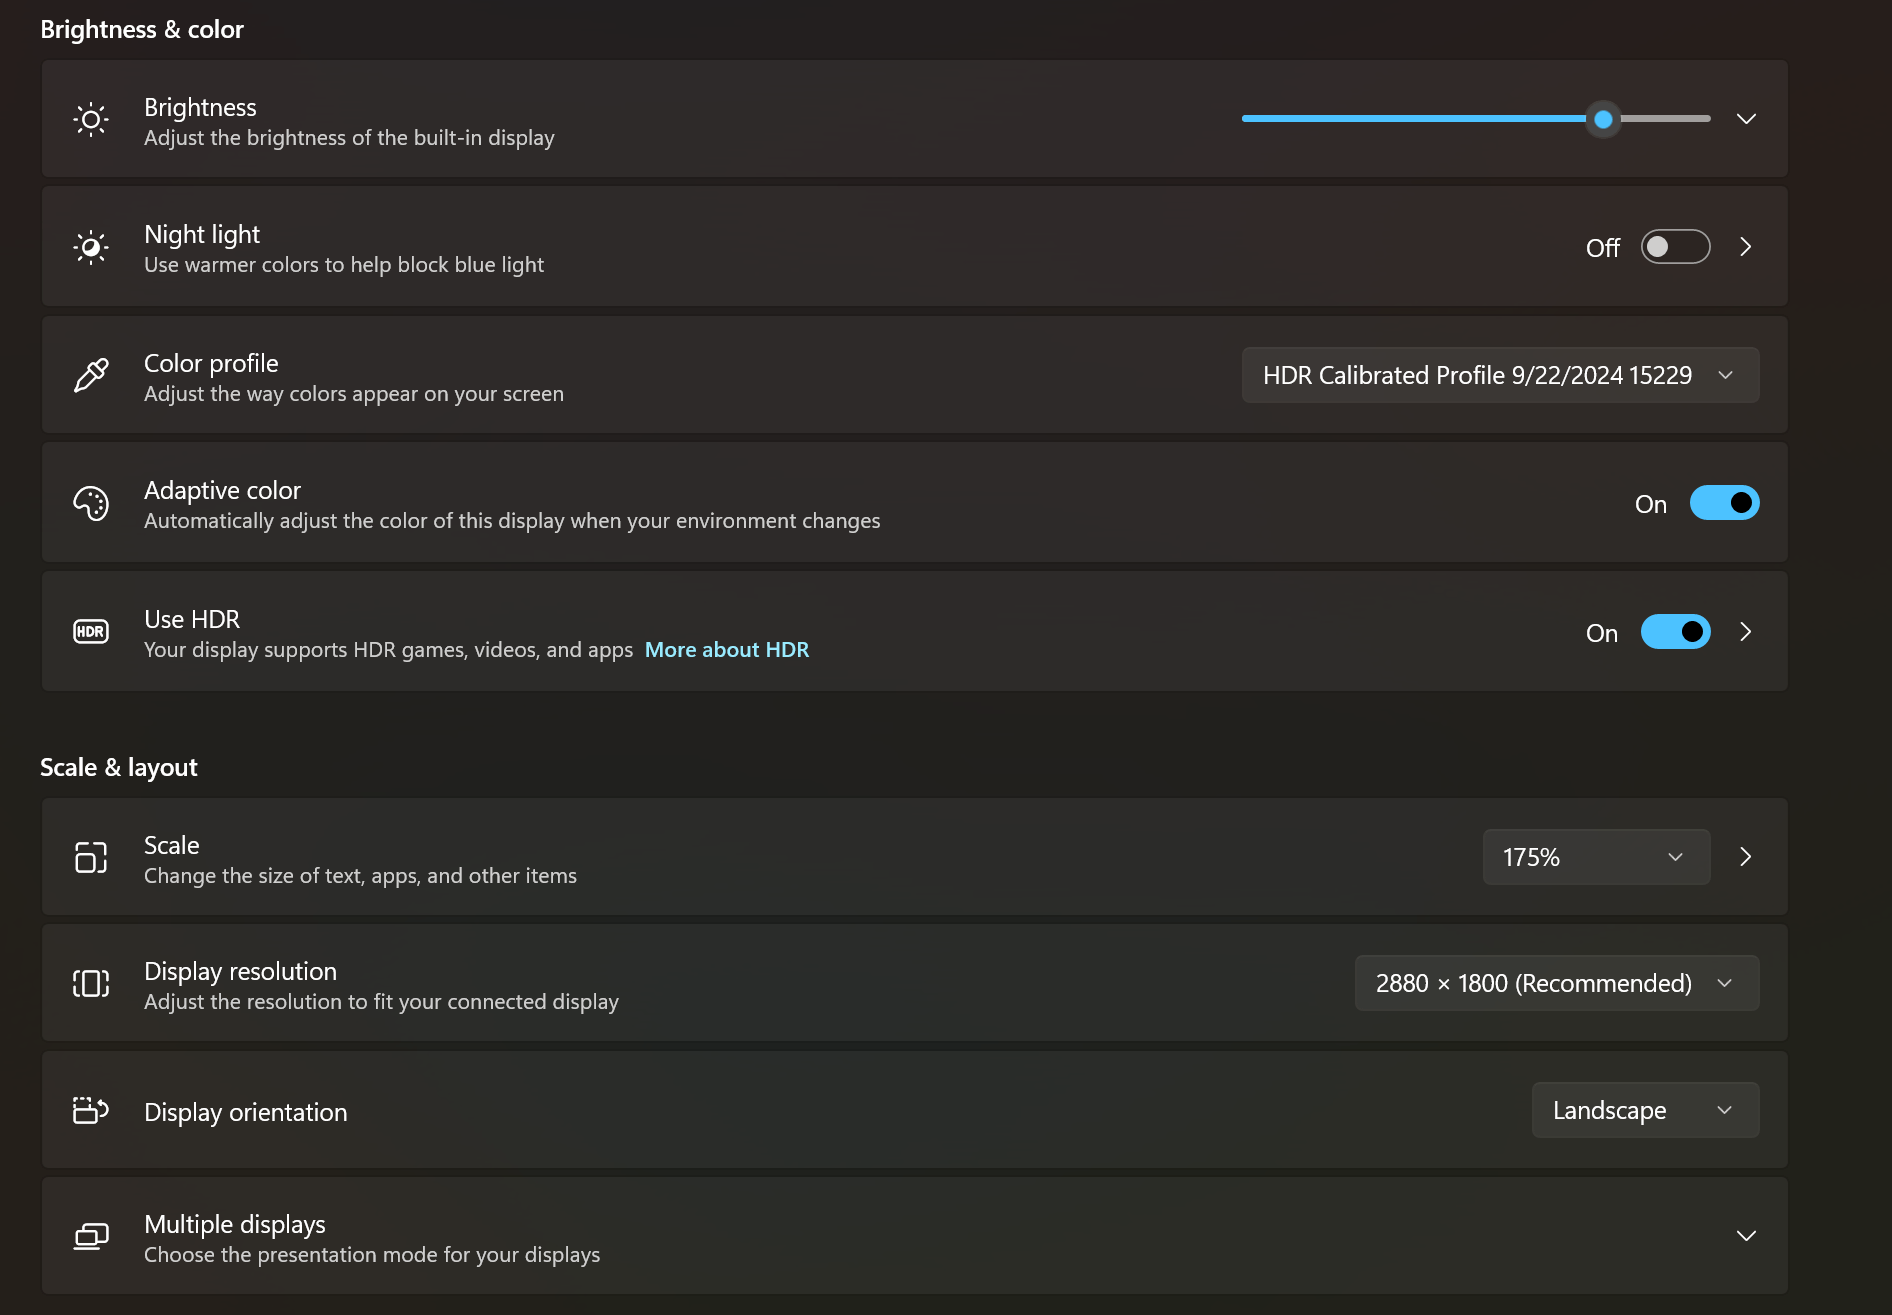Open the Landscape orientation dropdown
The height and width of the screenshot is (1315, 1892).
click(1646, 1110)
